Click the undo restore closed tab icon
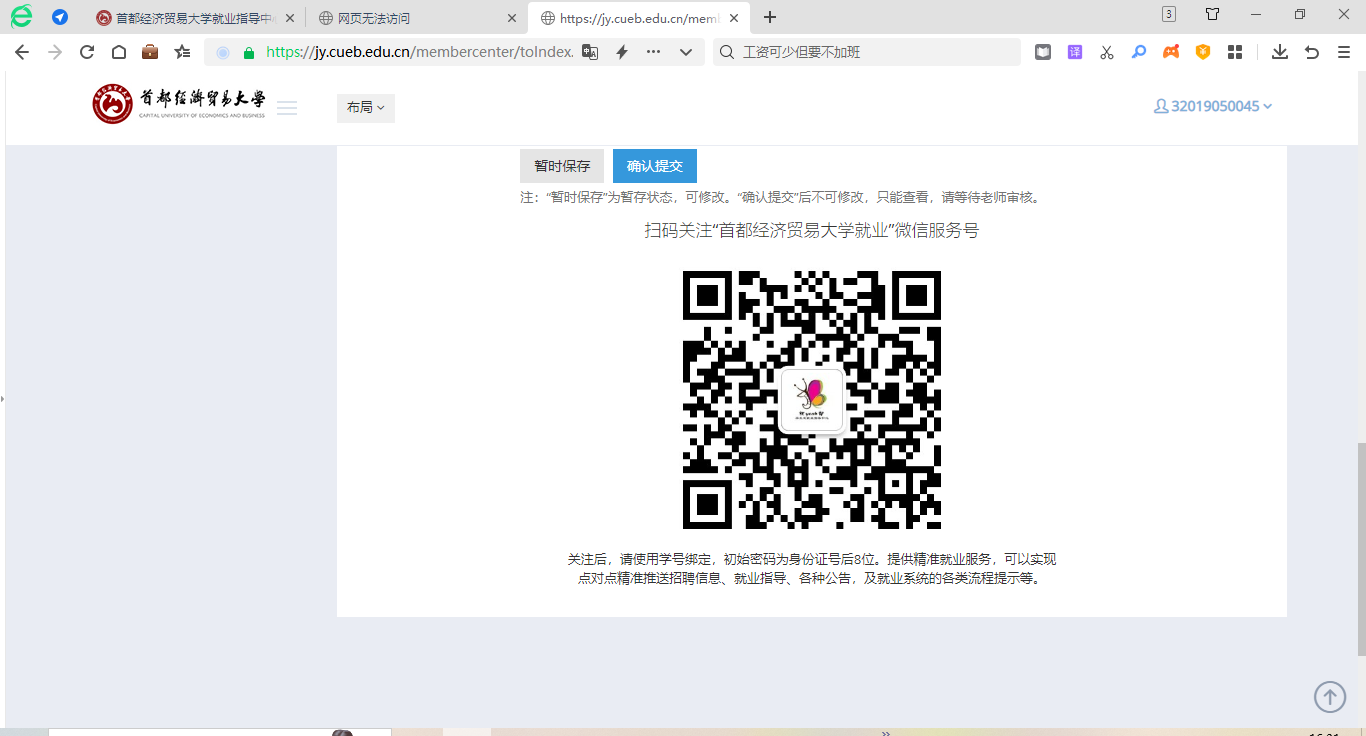The height and width of the screenshot is (736, 1366). pyautogui.click(x=1312, y=53)
